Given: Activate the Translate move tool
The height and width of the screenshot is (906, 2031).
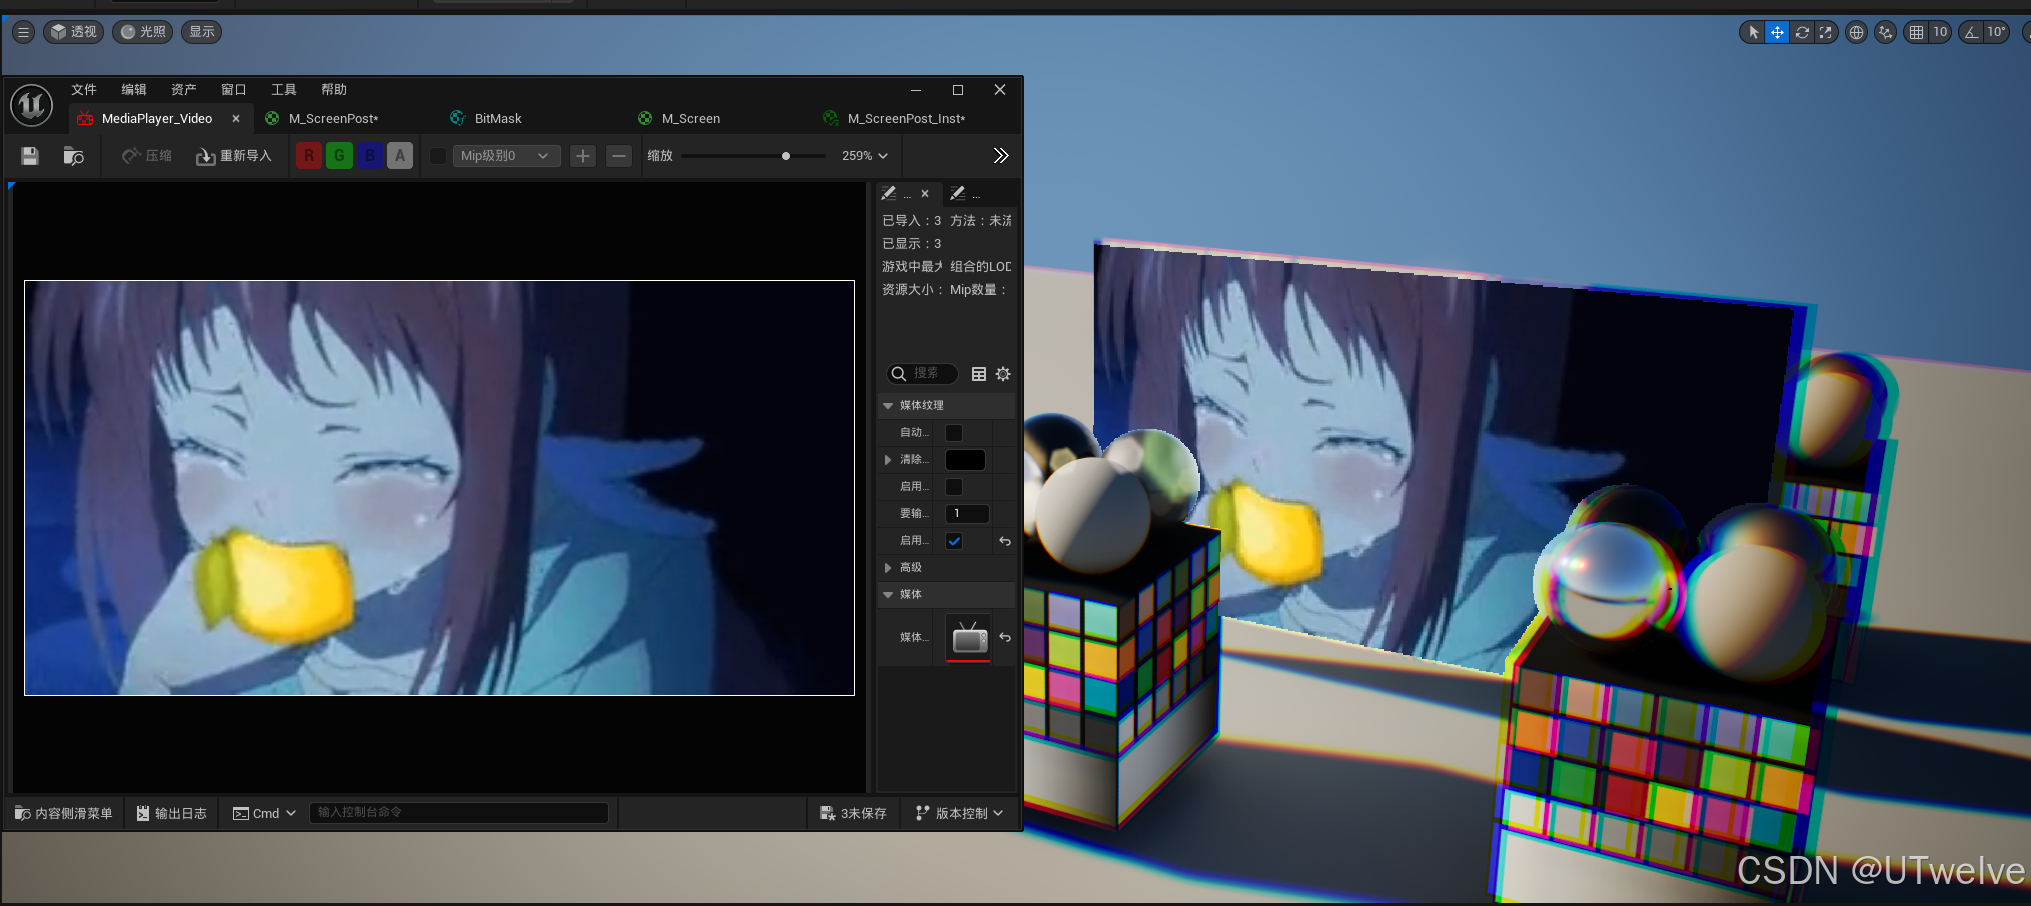Looking at the screenshot, I should (x=1777, y=32).
